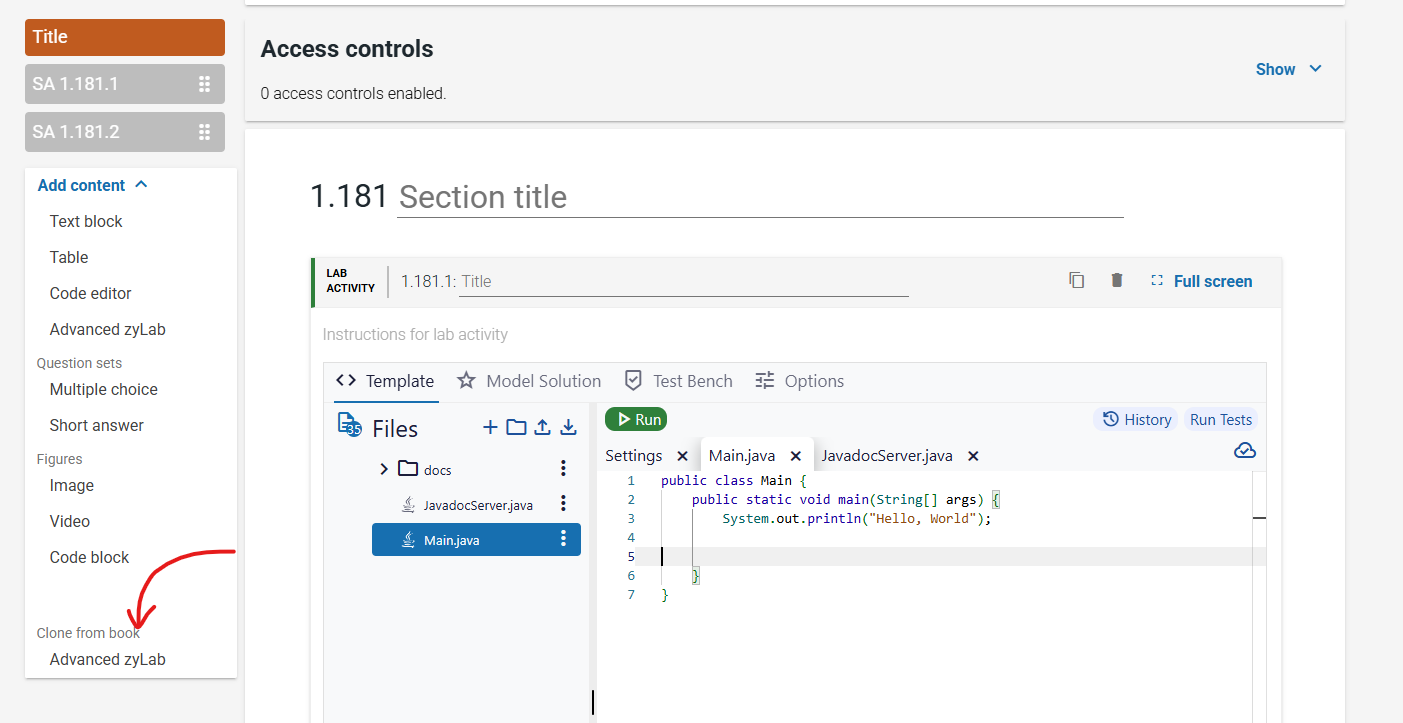Viewport: 1403px width, 723px height.
Task: Add a new folder in Files
Action: (x=515, y=427)
